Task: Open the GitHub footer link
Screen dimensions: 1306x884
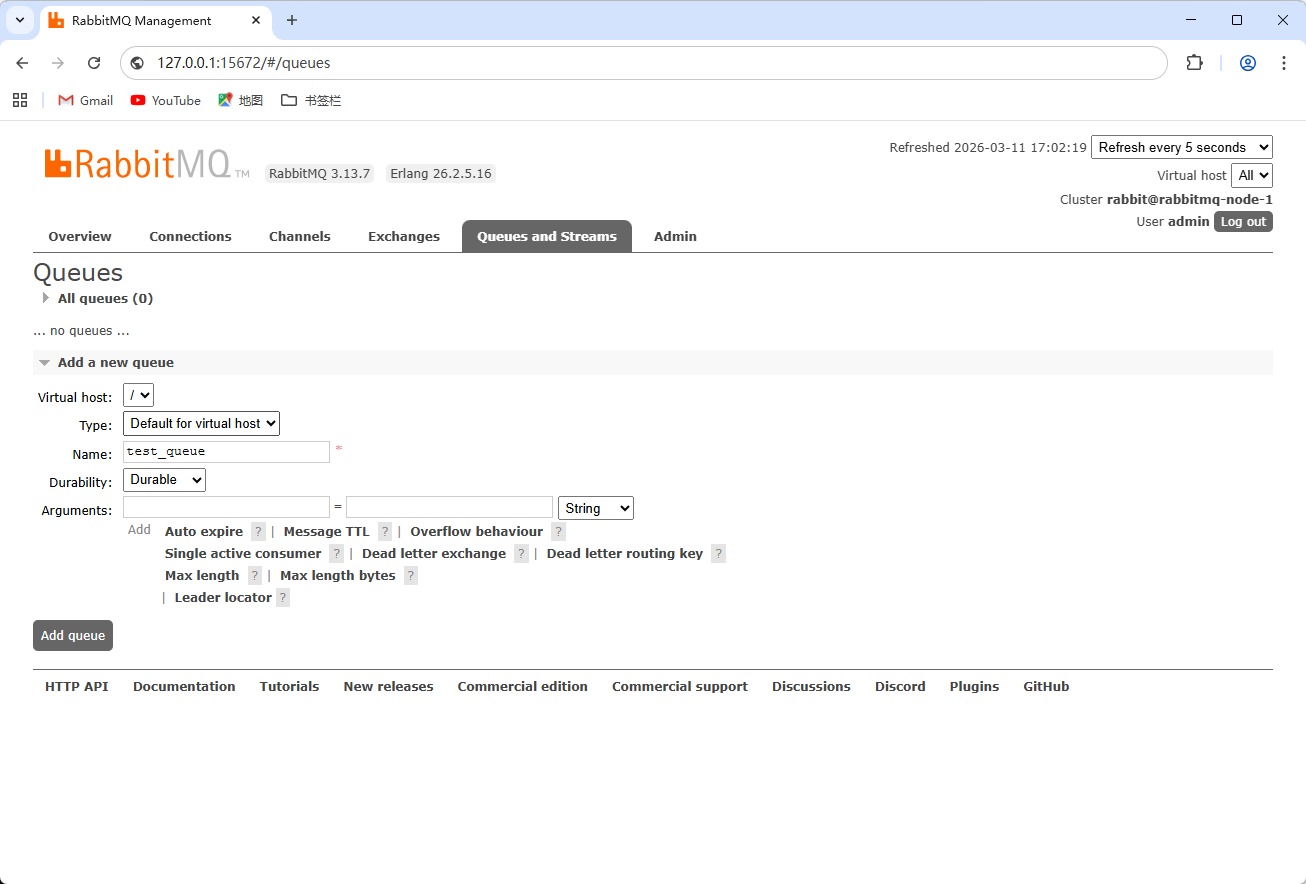Action: coord(1046,687)
